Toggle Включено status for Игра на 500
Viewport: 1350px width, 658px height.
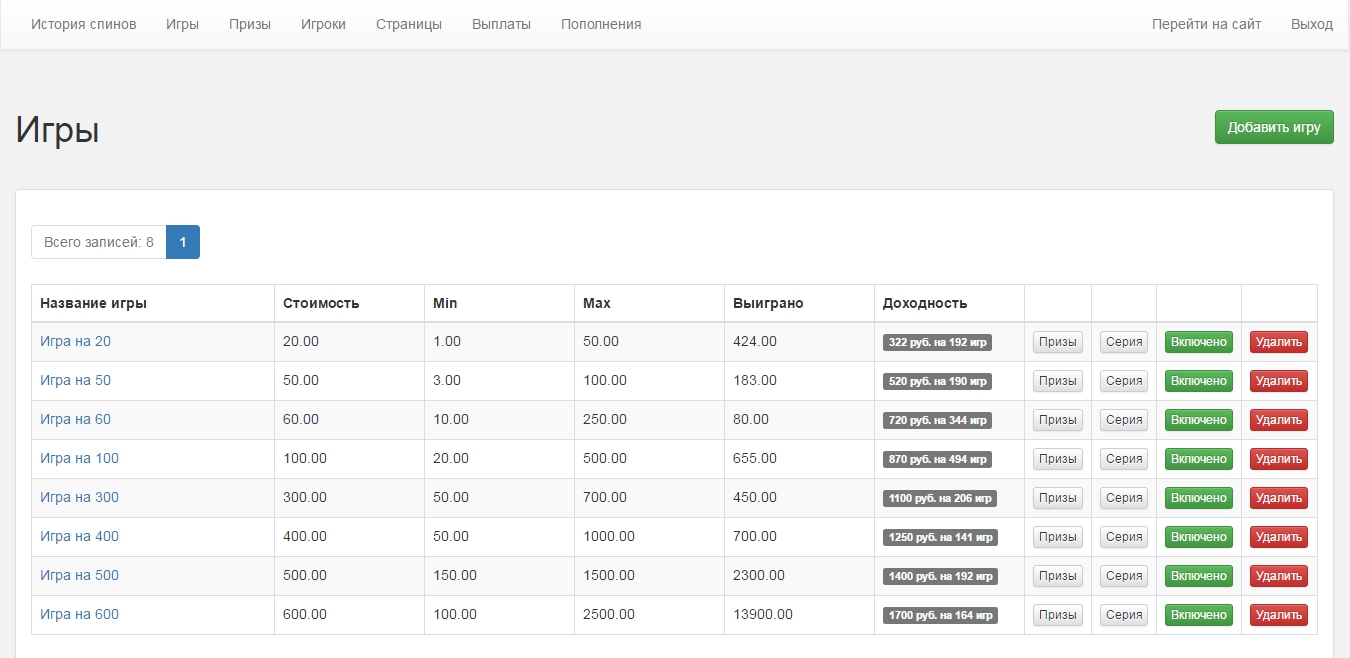pos(1198,576)
